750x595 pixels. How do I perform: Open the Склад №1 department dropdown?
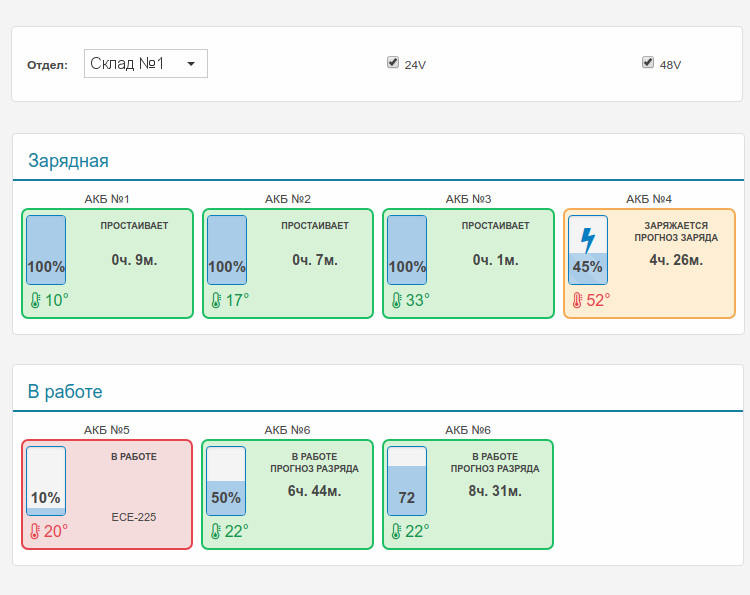coord(146,63)
